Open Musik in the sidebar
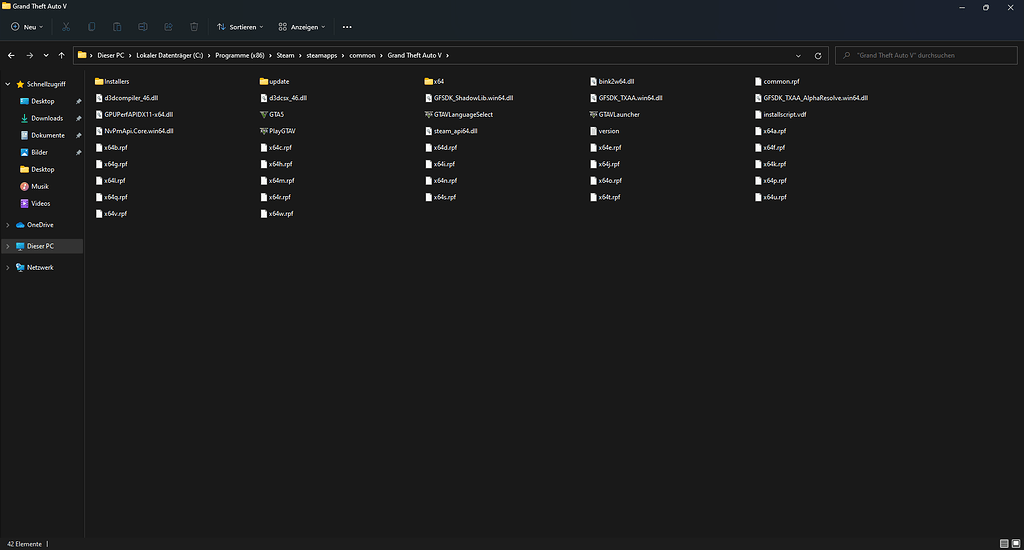 pyautogui.click(x=40, y=186)
